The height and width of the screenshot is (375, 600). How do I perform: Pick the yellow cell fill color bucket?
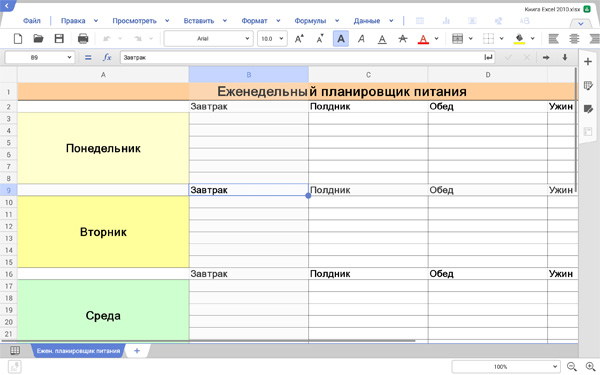click(x=519, y=39)
